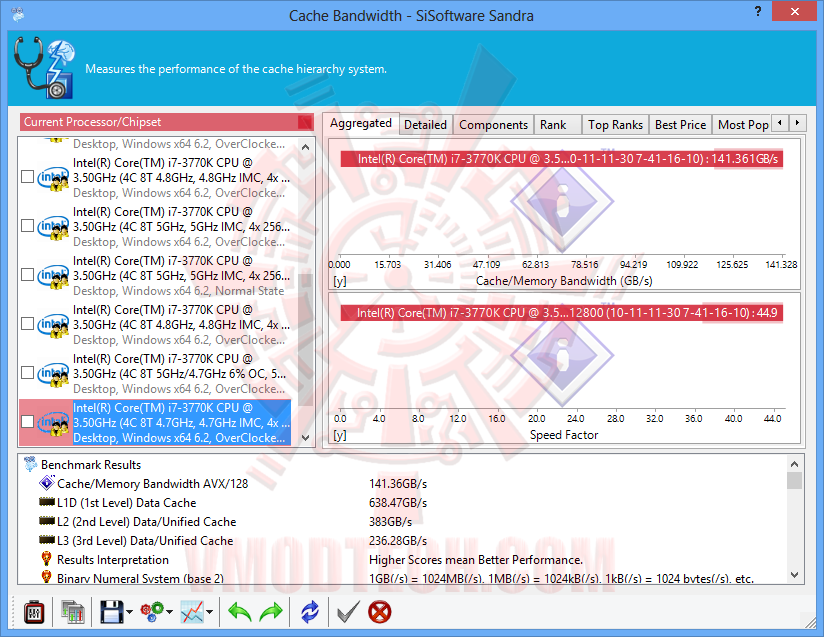Click Intel logo of 5GHz/4.7GHz 6% OC entry
824x637 pixels.
(x=53, y=374)
